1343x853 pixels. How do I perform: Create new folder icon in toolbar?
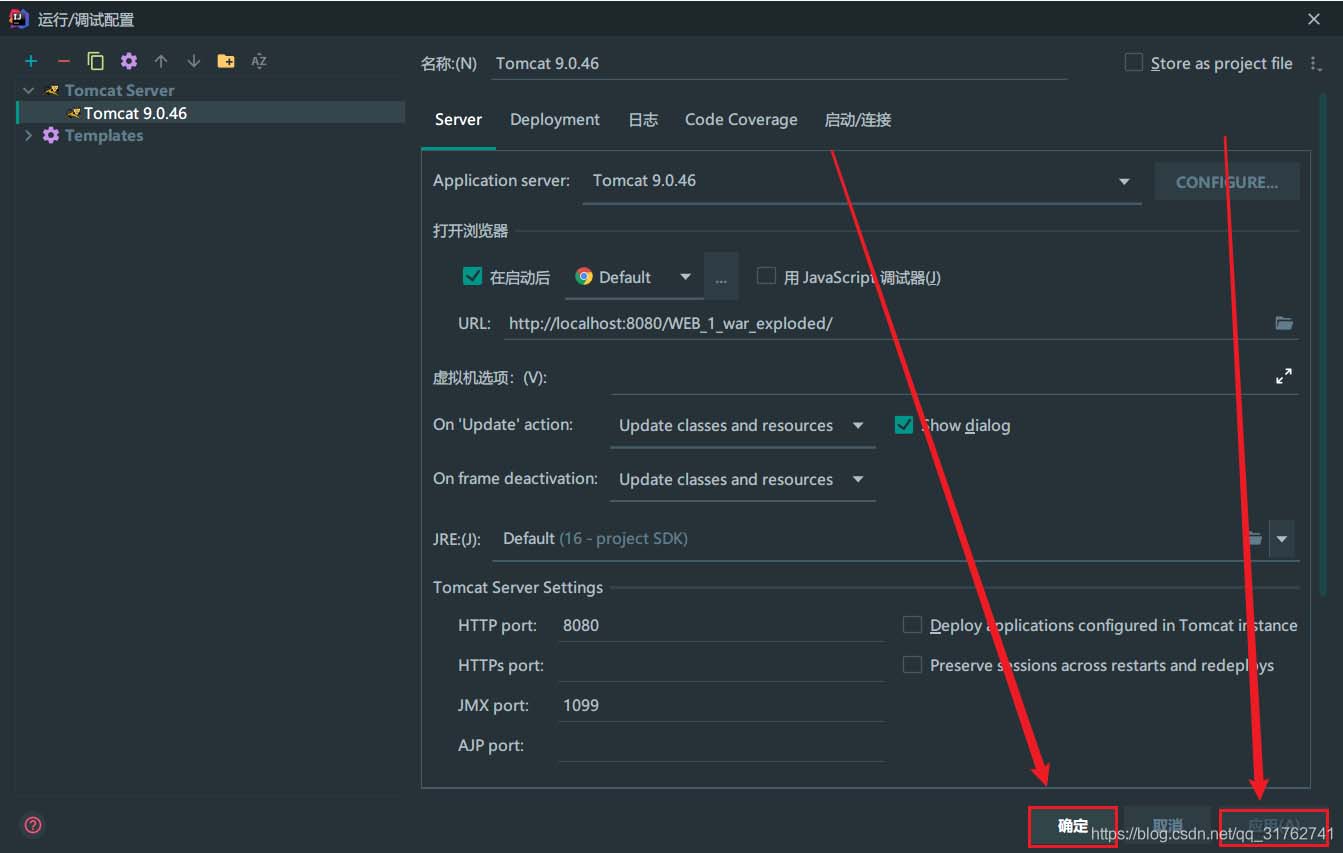point(226,61)
